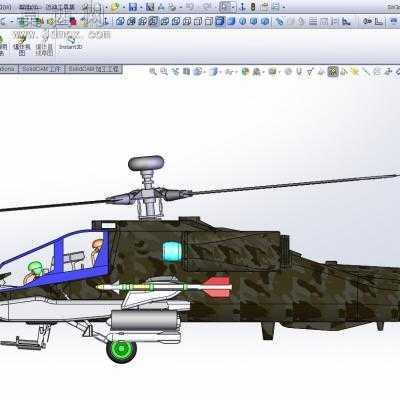Click the Edit Appearance color ball icon
This screenshot has height=400, width=400.
click(245, 71)
